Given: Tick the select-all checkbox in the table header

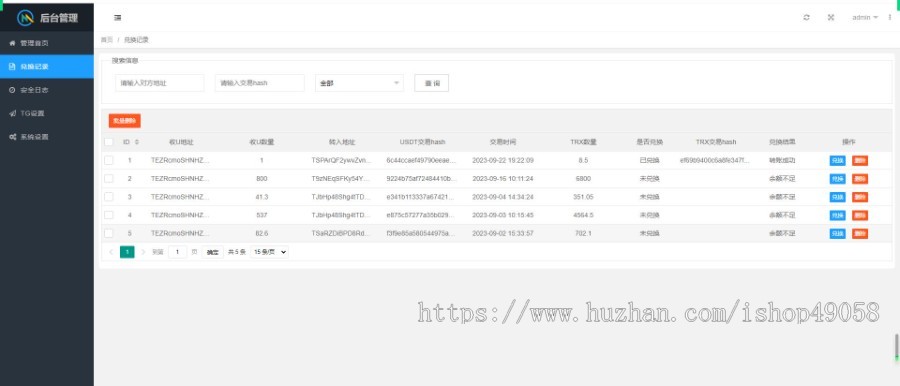Looking at the screenshot, I should click(x=108, y=142).
